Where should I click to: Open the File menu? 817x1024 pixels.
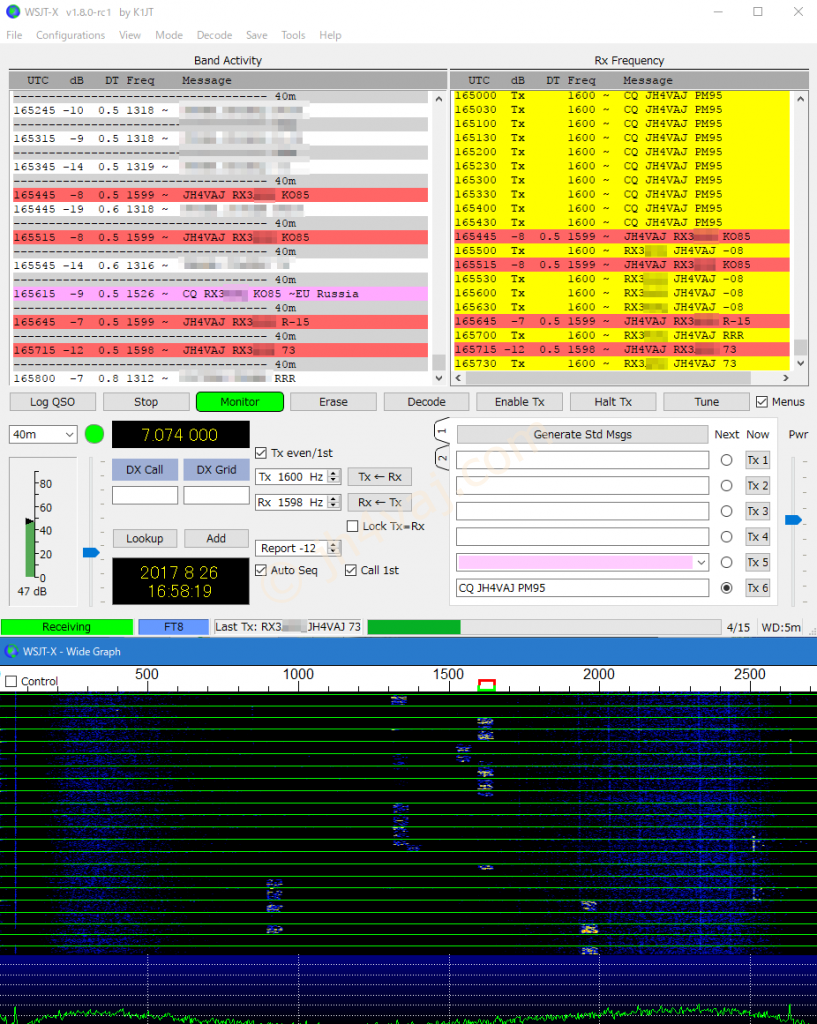tap(14, 35)
